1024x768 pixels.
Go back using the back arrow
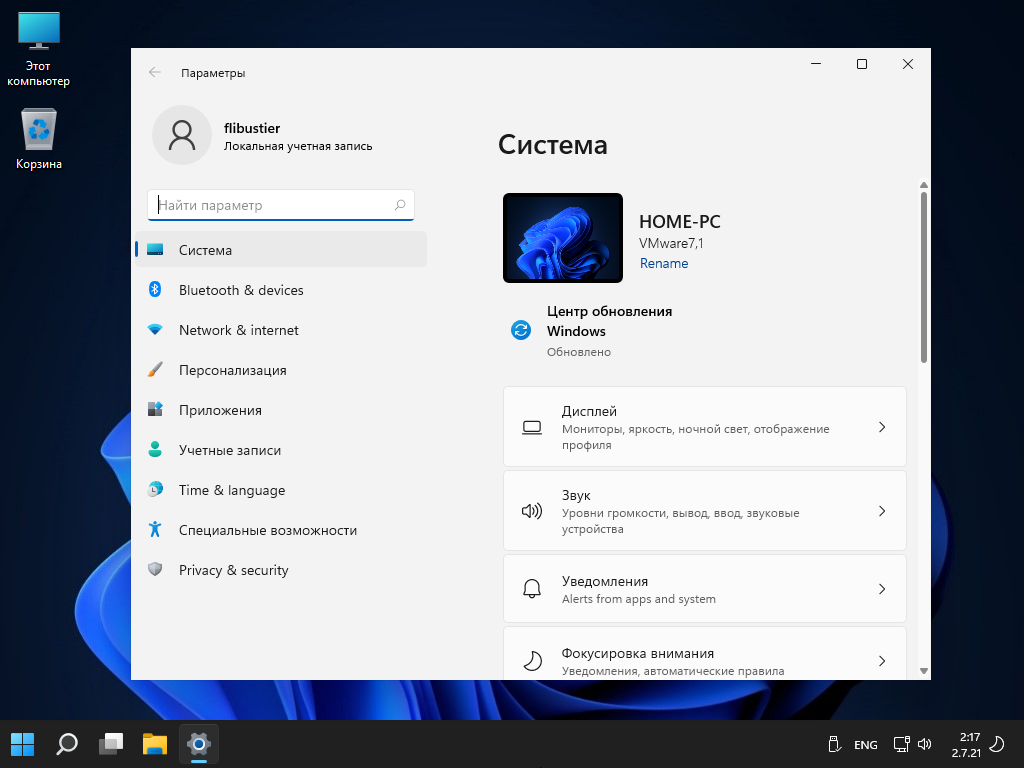pos(155,72)
